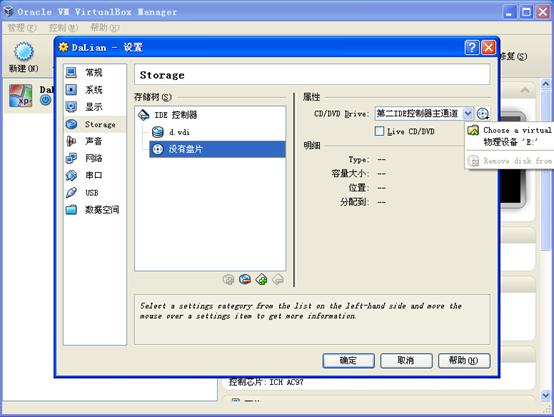Click the CD disc setup icon button
This screenshot has height=417, width=554.
click(x=483, y=114)
